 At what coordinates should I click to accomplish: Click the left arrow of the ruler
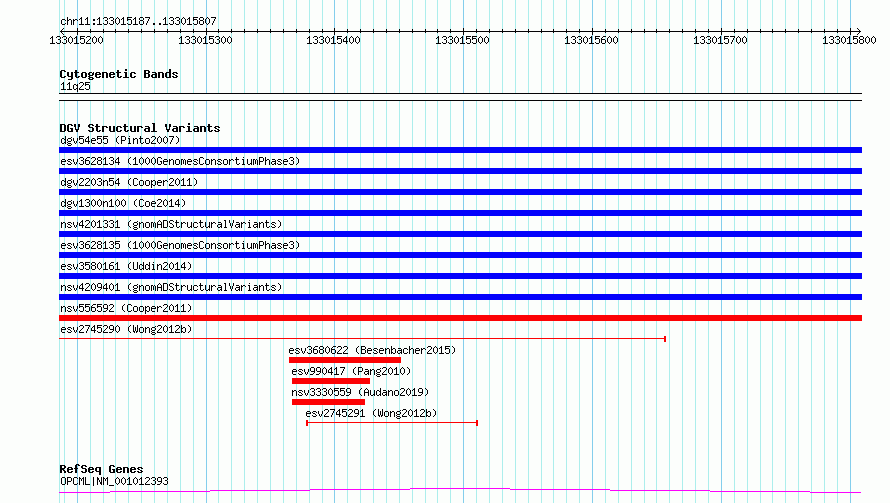click(62, 31)
